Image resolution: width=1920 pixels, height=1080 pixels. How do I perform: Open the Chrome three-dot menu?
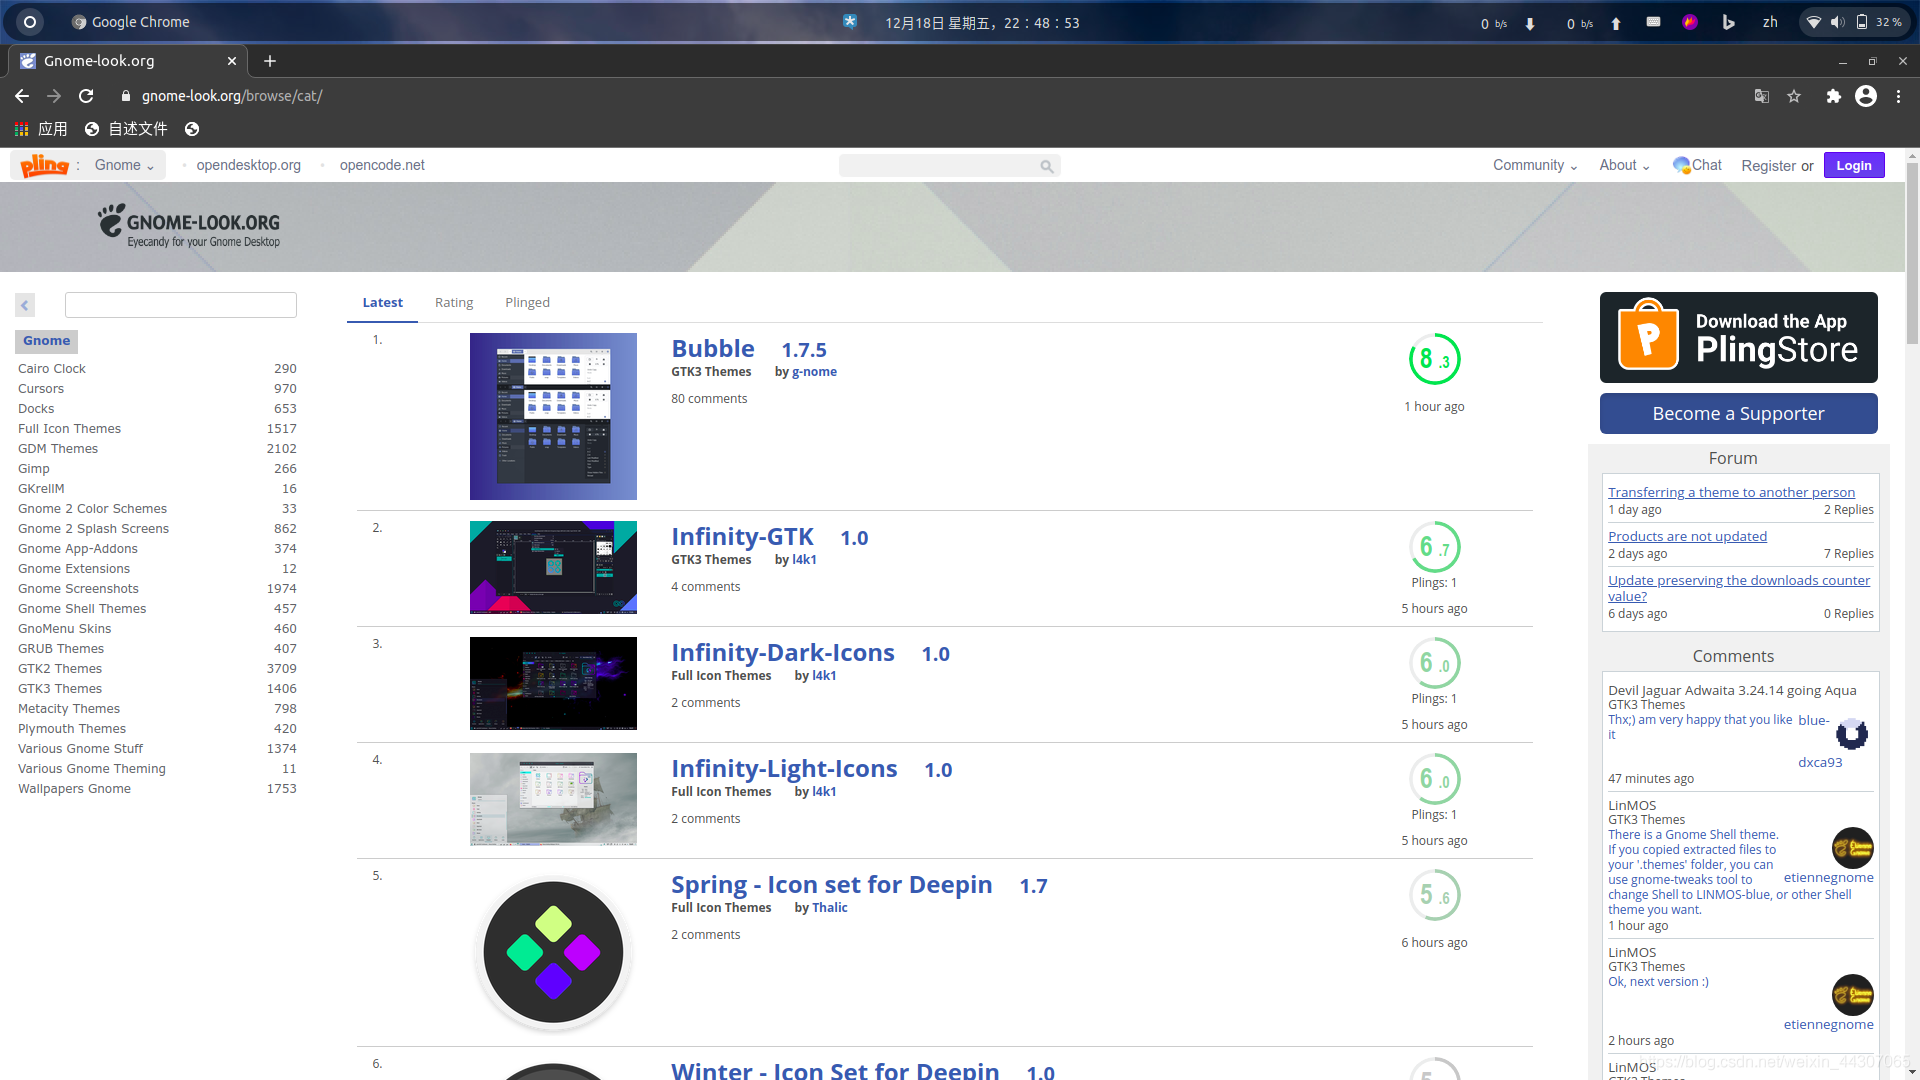[1898, 96]
